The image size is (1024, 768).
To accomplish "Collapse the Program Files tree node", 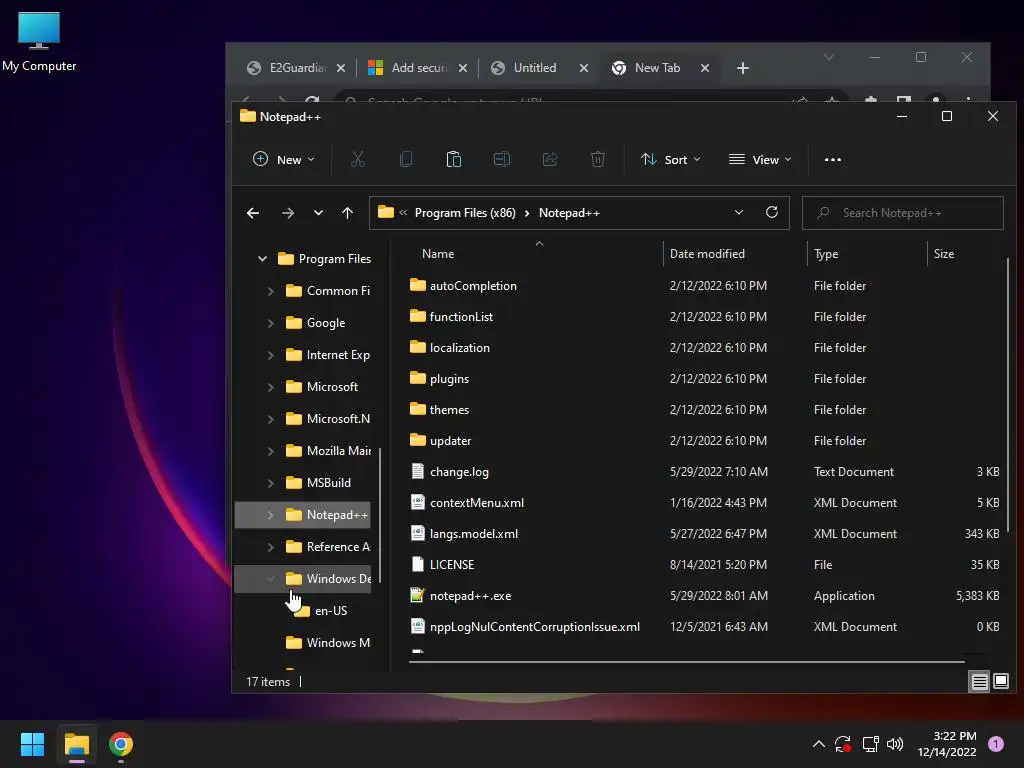I will click(262, 259).
